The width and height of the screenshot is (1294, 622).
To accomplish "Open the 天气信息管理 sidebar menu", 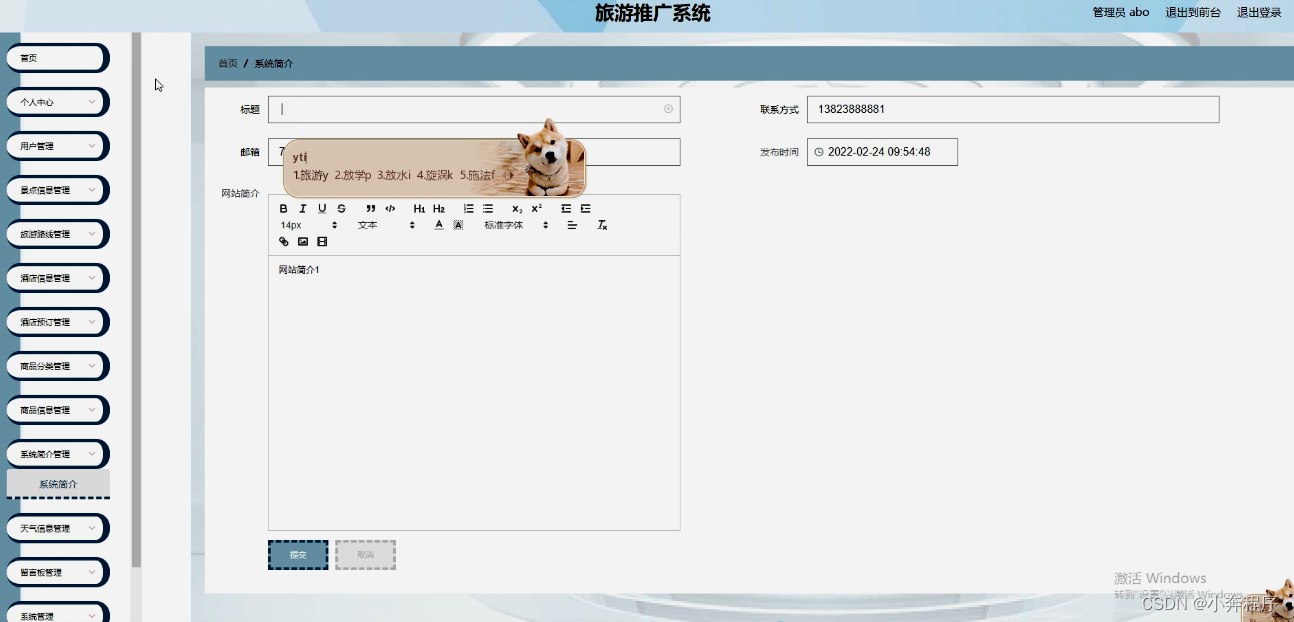I will (57, 528).
